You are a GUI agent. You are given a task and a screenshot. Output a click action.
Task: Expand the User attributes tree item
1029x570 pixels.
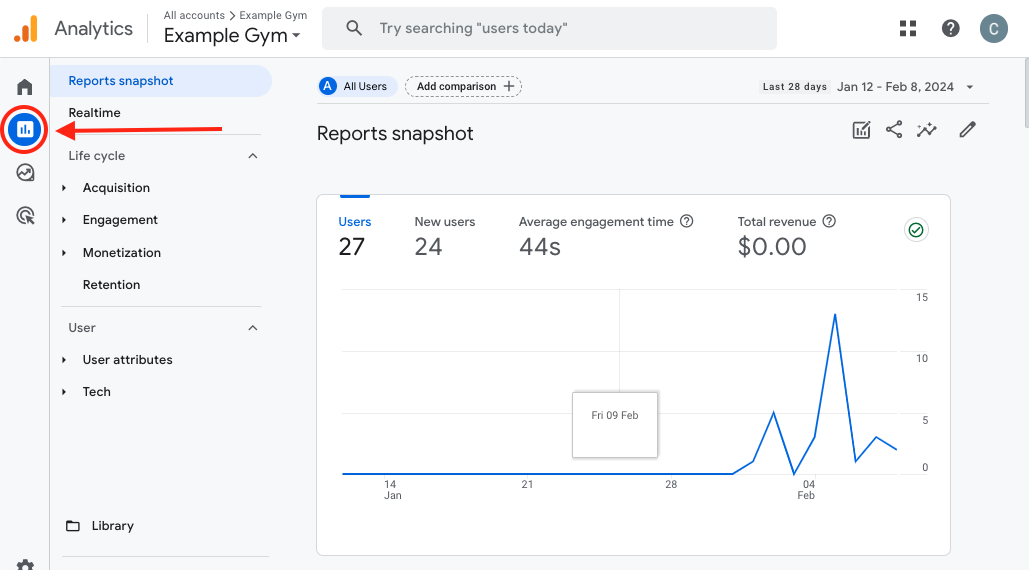tap(64, 359)
